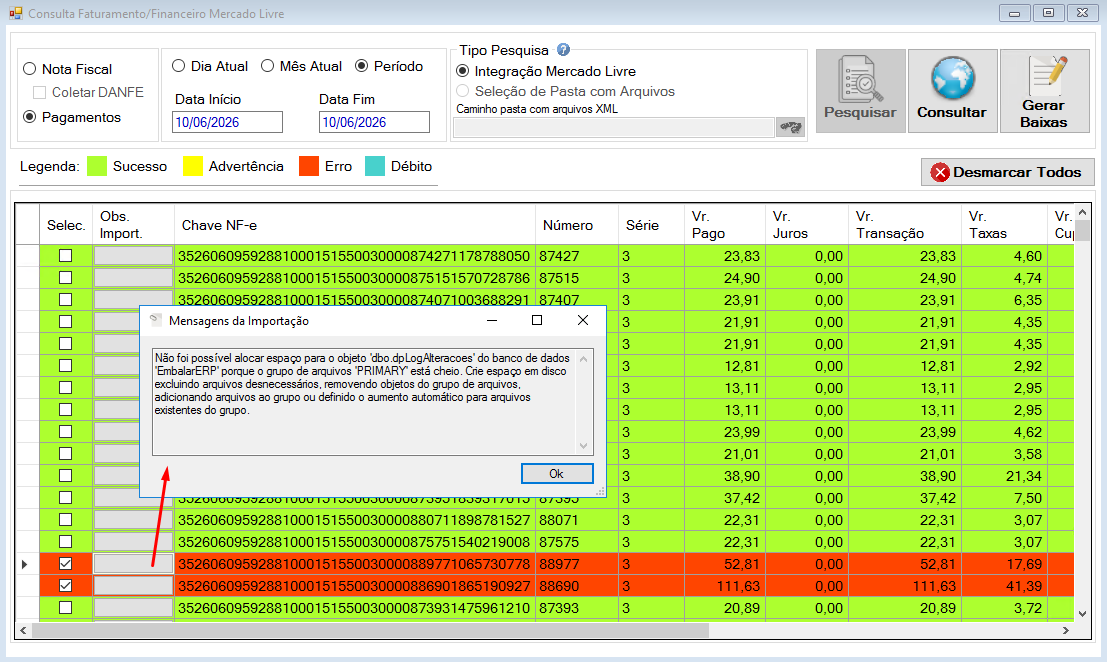Click the Selec. column header
The height and width of the screenshot is (662, 1107).
pyautogui.click(x=66, y=225)
